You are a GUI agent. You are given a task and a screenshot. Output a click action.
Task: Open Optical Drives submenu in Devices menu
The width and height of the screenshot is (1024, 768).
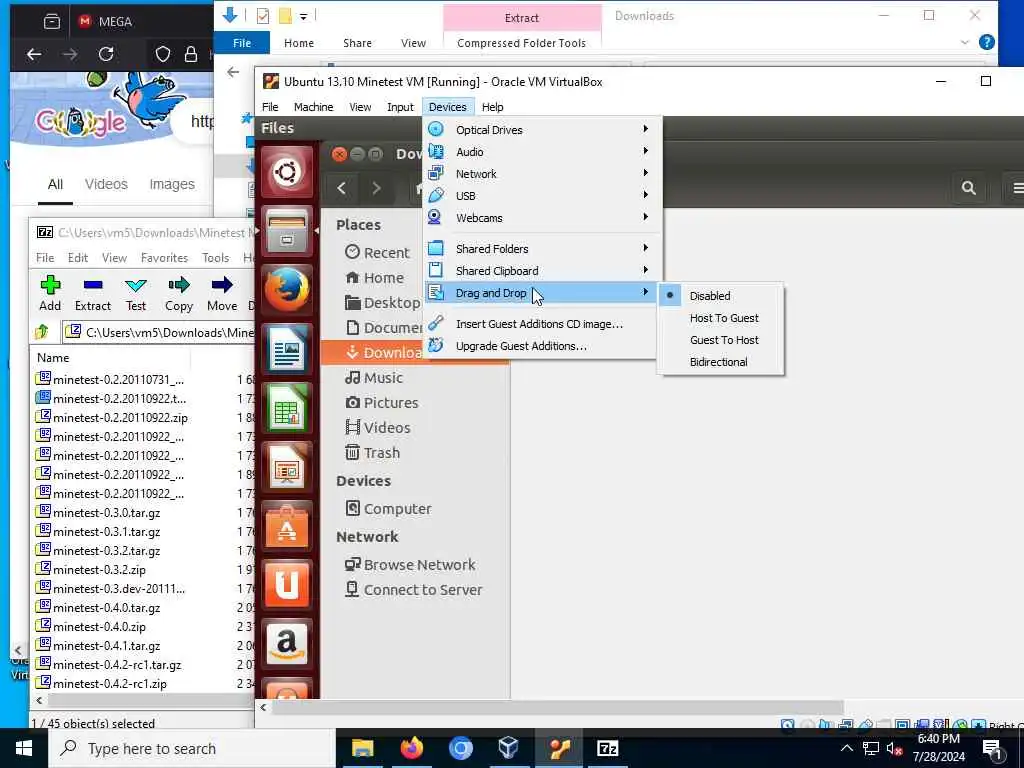[x=541, y=130]
